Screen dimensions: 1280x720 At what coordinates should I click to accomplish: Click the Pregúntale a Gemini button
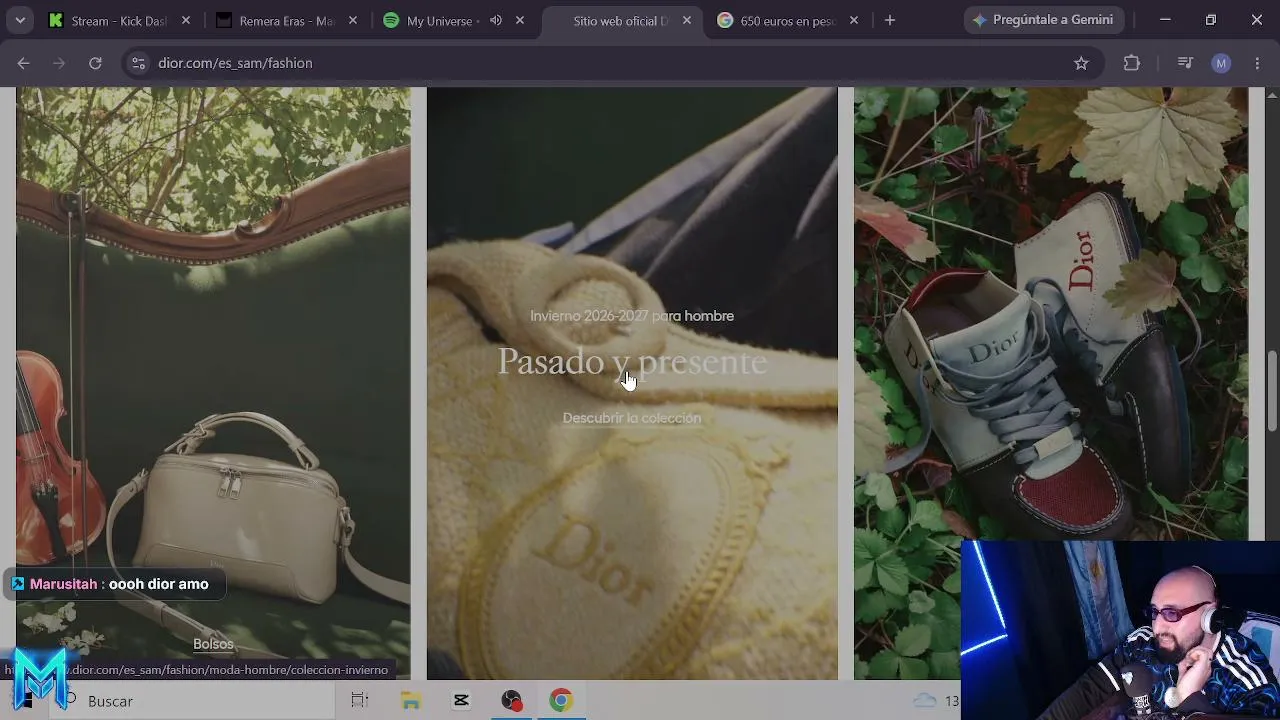pyautogui.click(x=1043, y=20)
